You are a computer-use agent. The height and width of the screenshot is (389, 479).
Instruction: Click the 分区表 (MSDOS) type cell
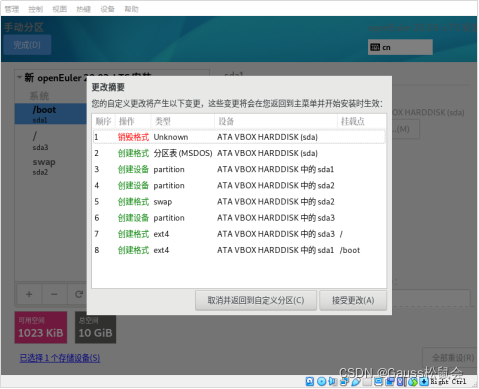(183, 153)
